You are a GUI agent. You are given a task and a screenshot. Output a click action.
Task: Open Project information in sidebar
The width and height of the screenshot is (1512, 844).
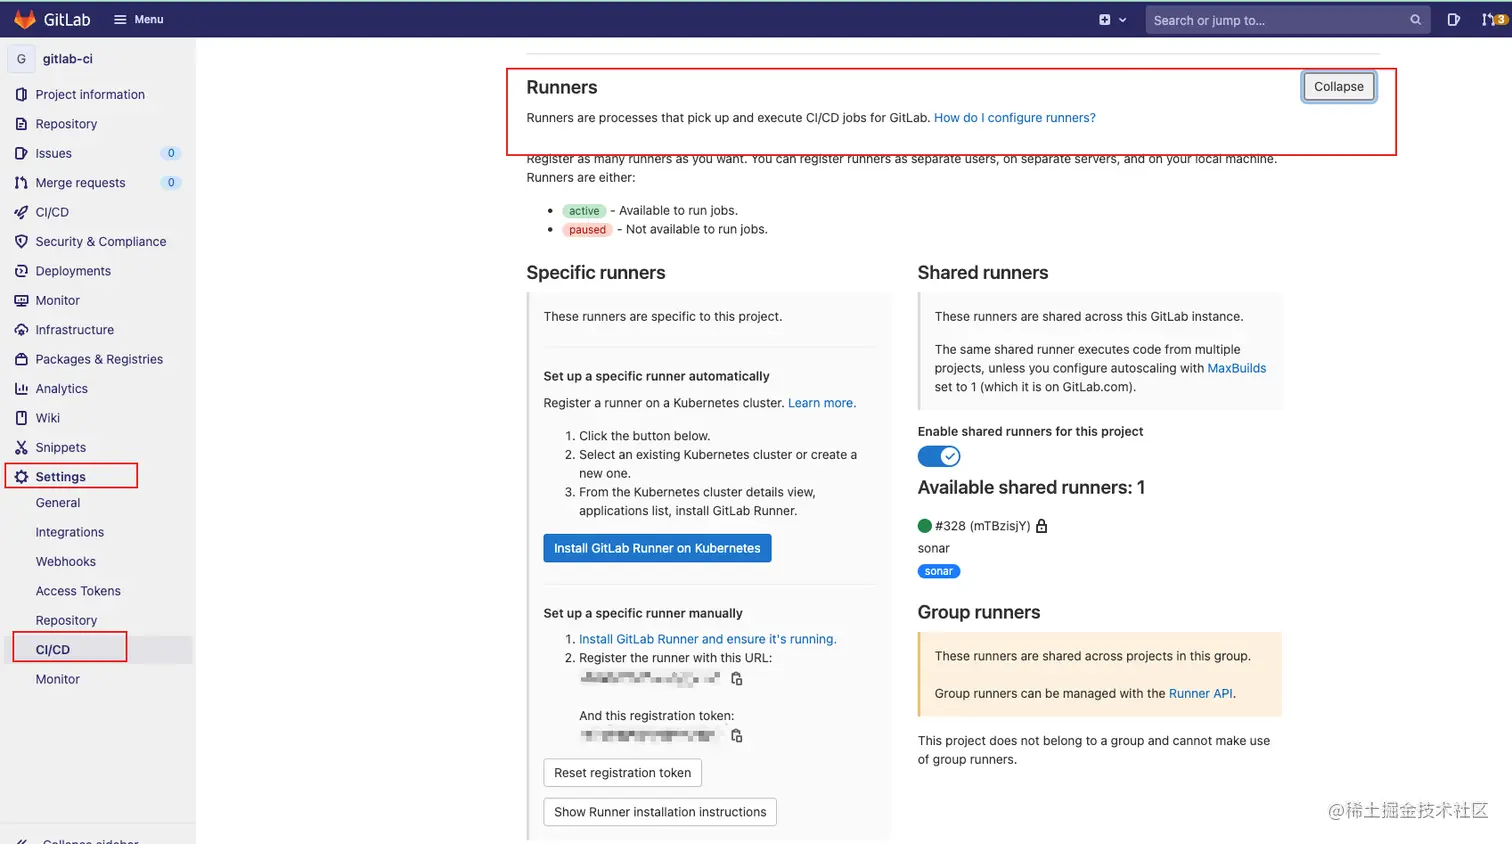pyautogui.click(x=90, y=94)
